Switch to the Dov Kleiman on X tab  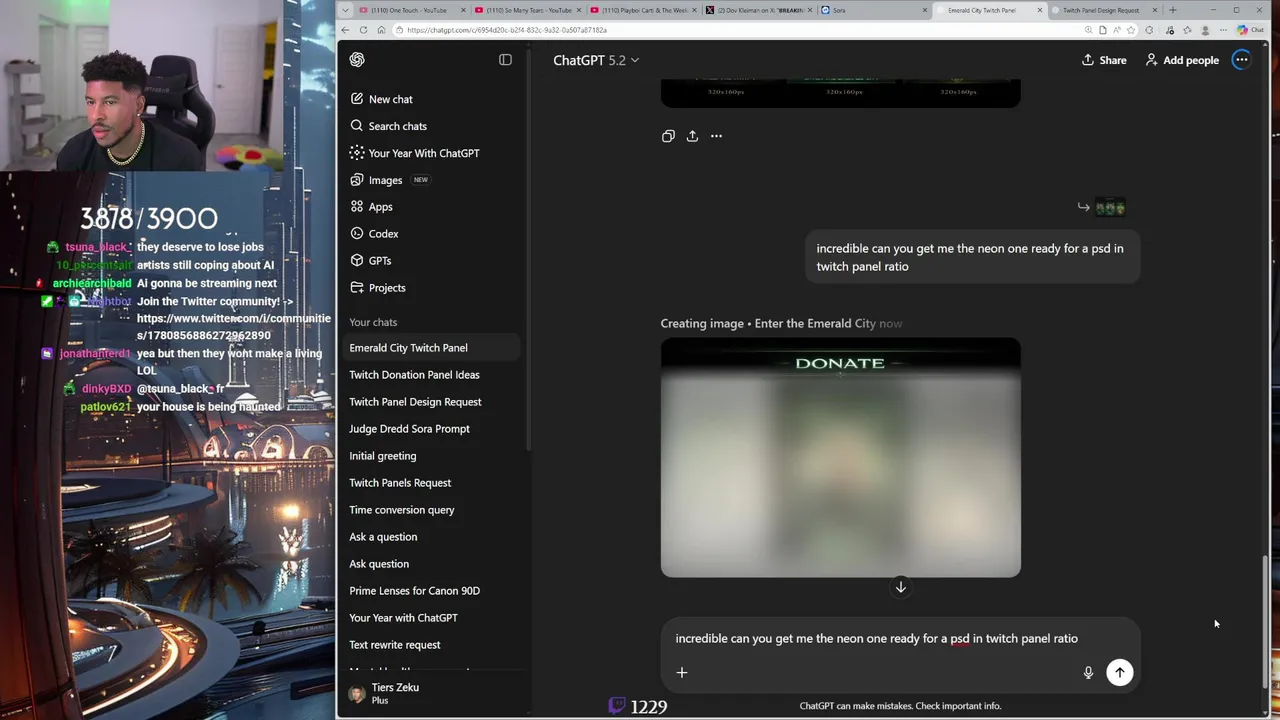(x=757, y=10)
